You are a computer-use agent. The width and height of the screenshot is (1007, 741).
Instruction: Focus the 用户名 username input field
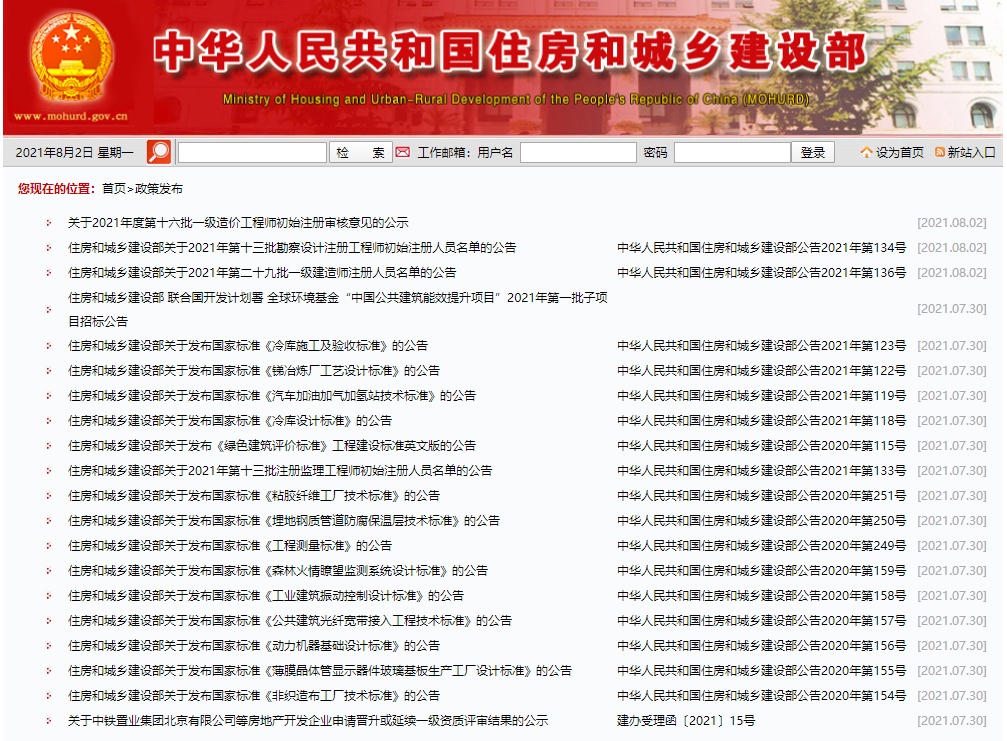coord(578,152)
